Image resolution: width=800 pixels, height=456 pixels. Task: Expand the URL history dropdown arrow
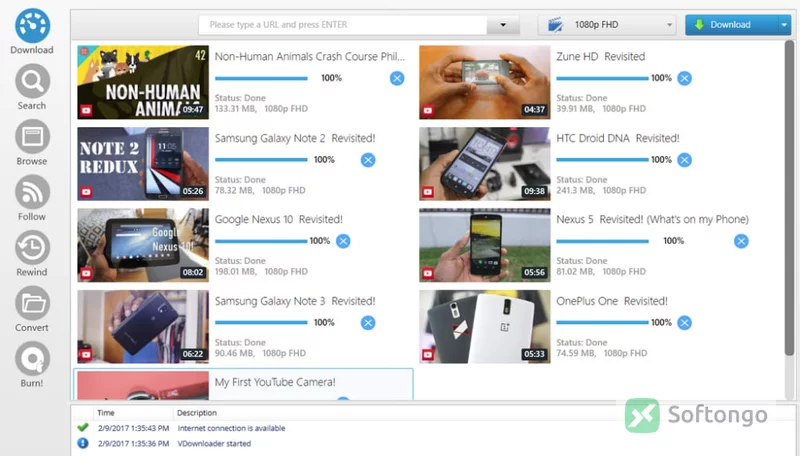click(503, 24)
